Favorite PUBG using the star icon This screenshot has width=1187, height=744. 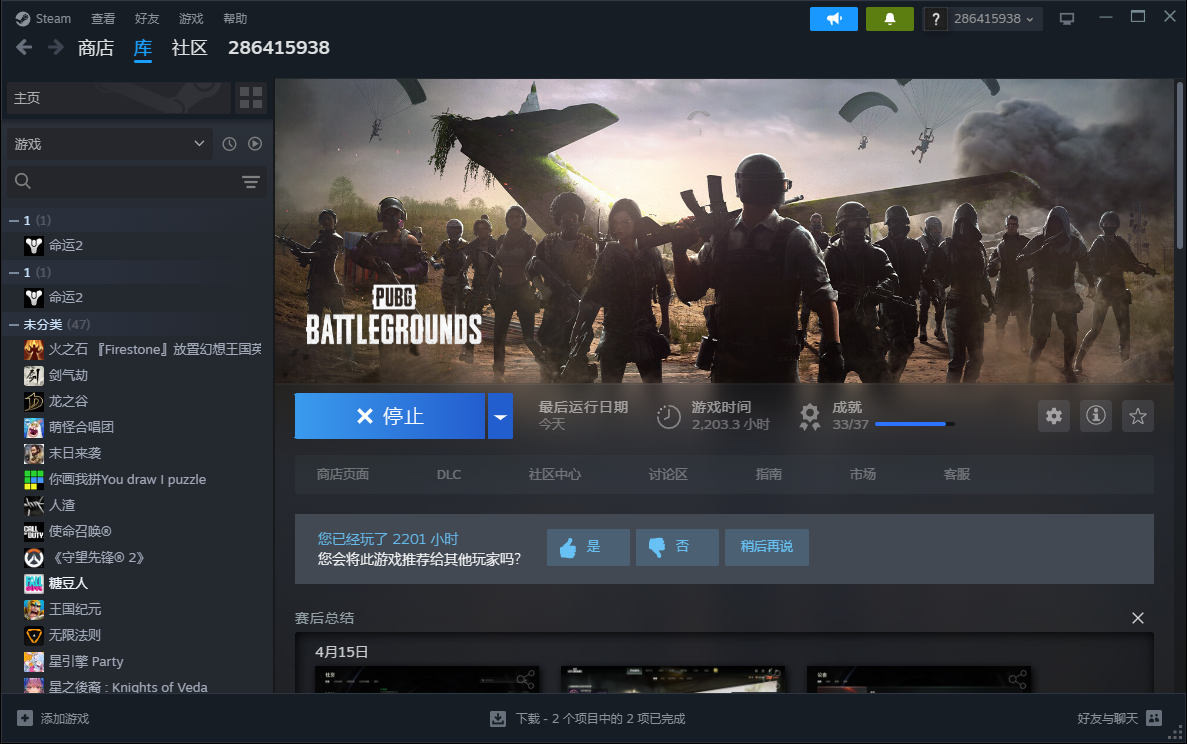[1137, 416]
